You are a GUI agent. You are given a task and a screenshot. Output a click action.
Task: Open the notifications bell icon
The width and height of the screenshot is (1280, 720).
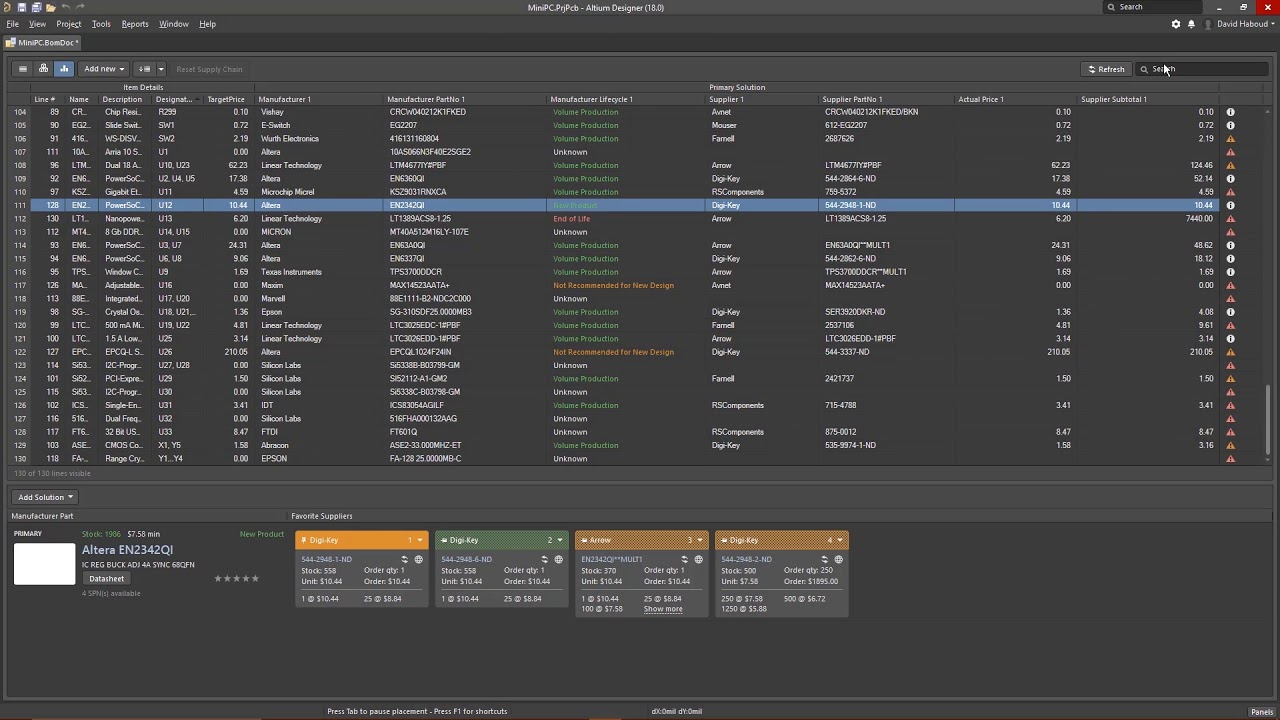point(1191,24)
